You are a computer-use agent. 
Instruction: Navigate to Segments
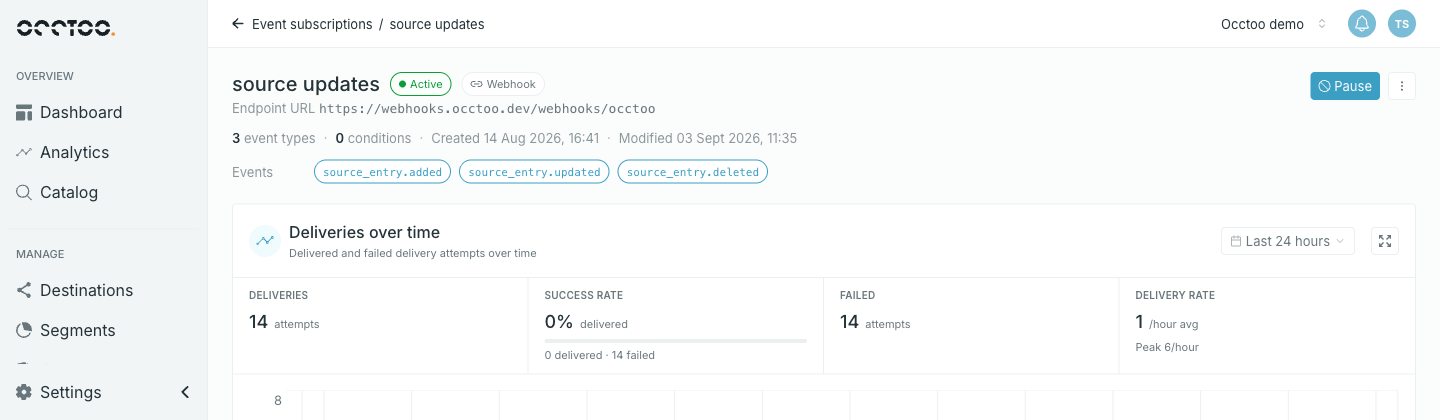pyautogui.click(x=66, y=330)
